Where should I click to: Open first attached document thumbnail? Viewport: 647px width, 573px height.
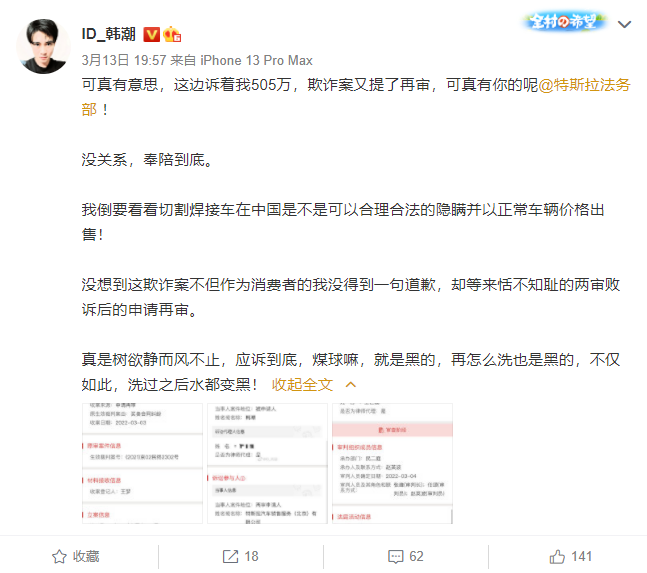(x=142, y=463)
